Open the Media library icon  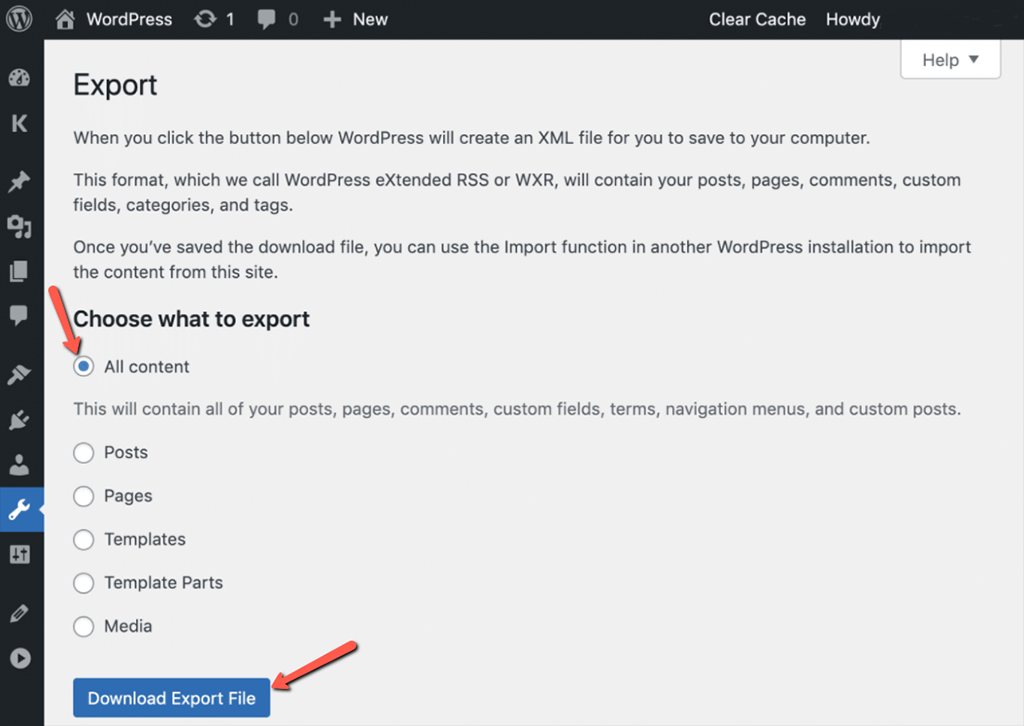pos(21,227)
